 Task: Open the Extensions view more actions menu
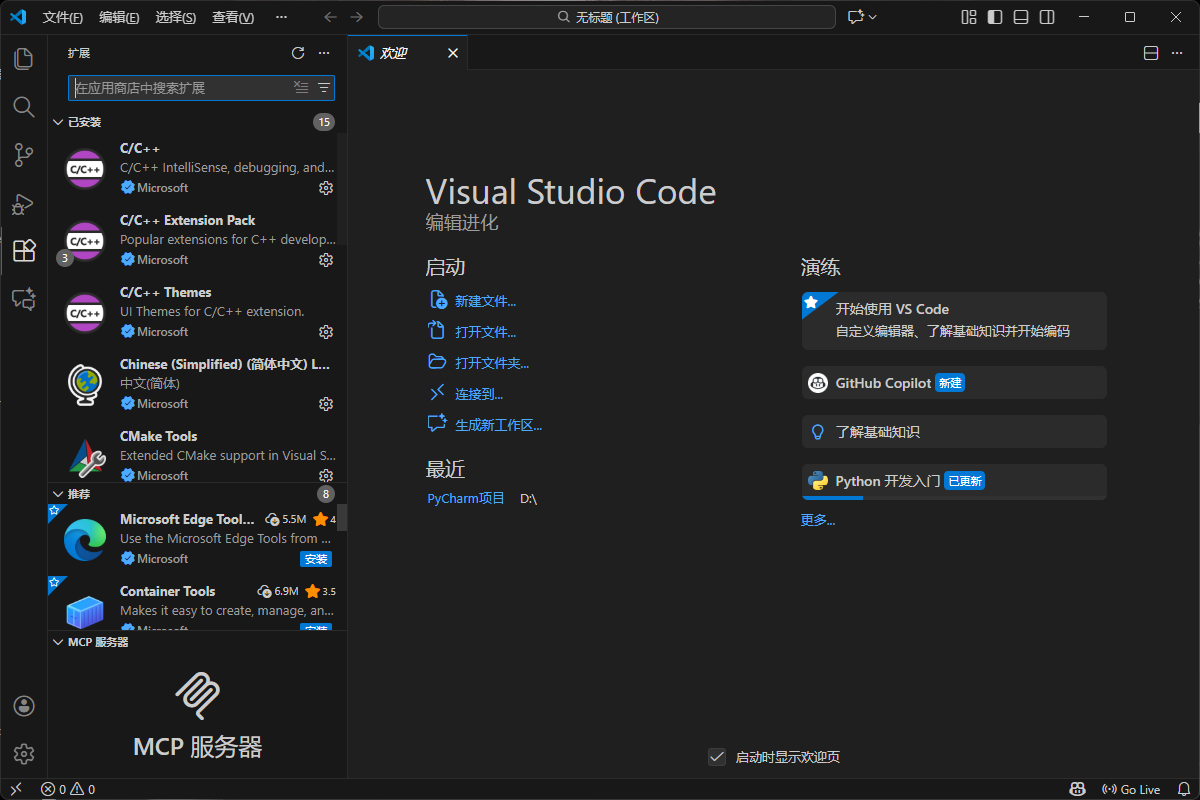[x=324, y=53]
